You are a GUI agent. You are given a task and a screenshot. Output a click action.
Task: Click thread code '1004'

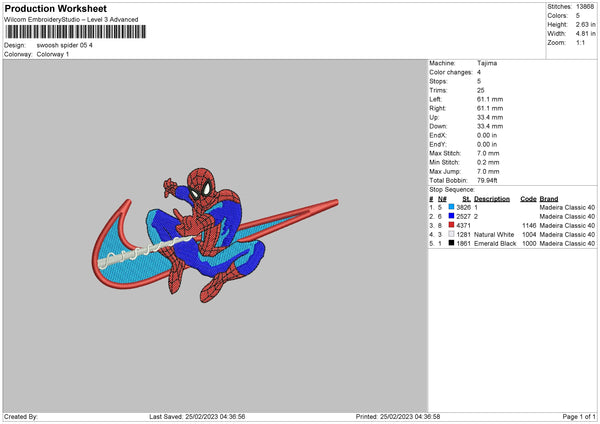tap(529, 235)
